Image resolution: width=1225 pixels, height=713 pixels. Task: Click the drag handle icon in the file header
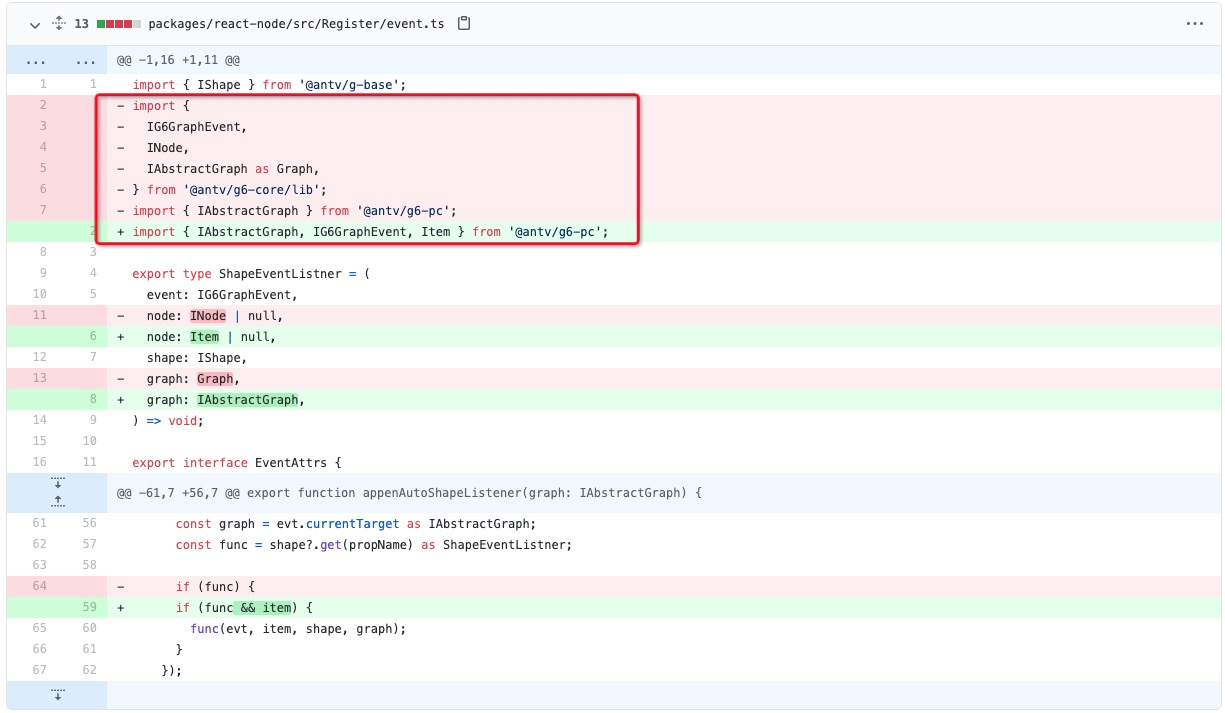[x=58, y=24]
